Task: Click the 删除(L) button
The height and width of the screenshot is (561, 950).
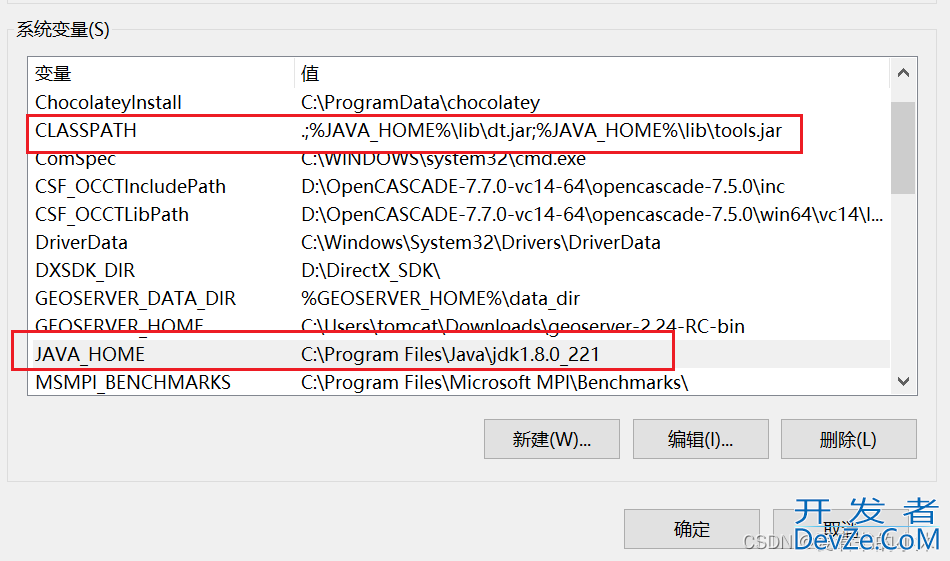Action: click(x=848, y=439)
